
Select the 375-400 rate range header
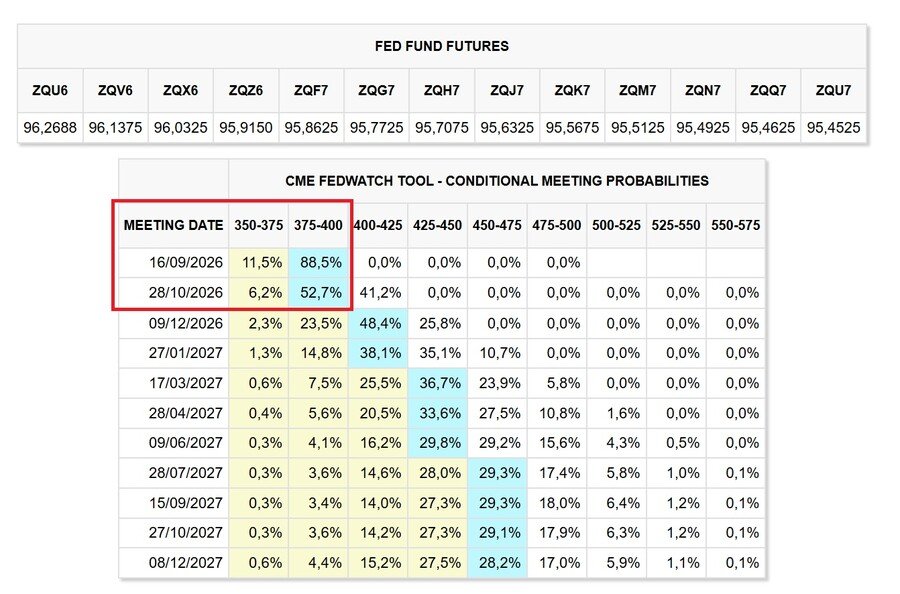click(318, 225)
